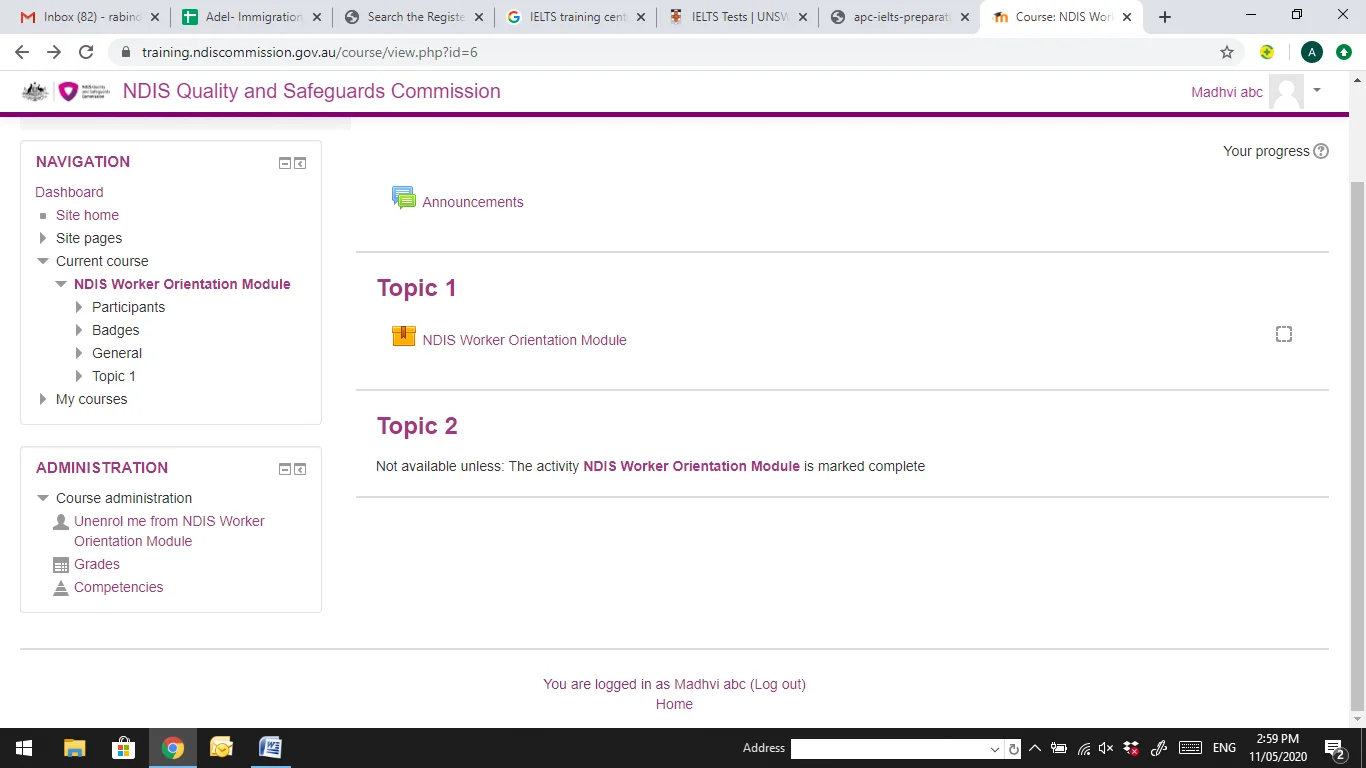Click the Unenrol user icon
Screen dimensions: 1366x768
[x=61, y=522]
